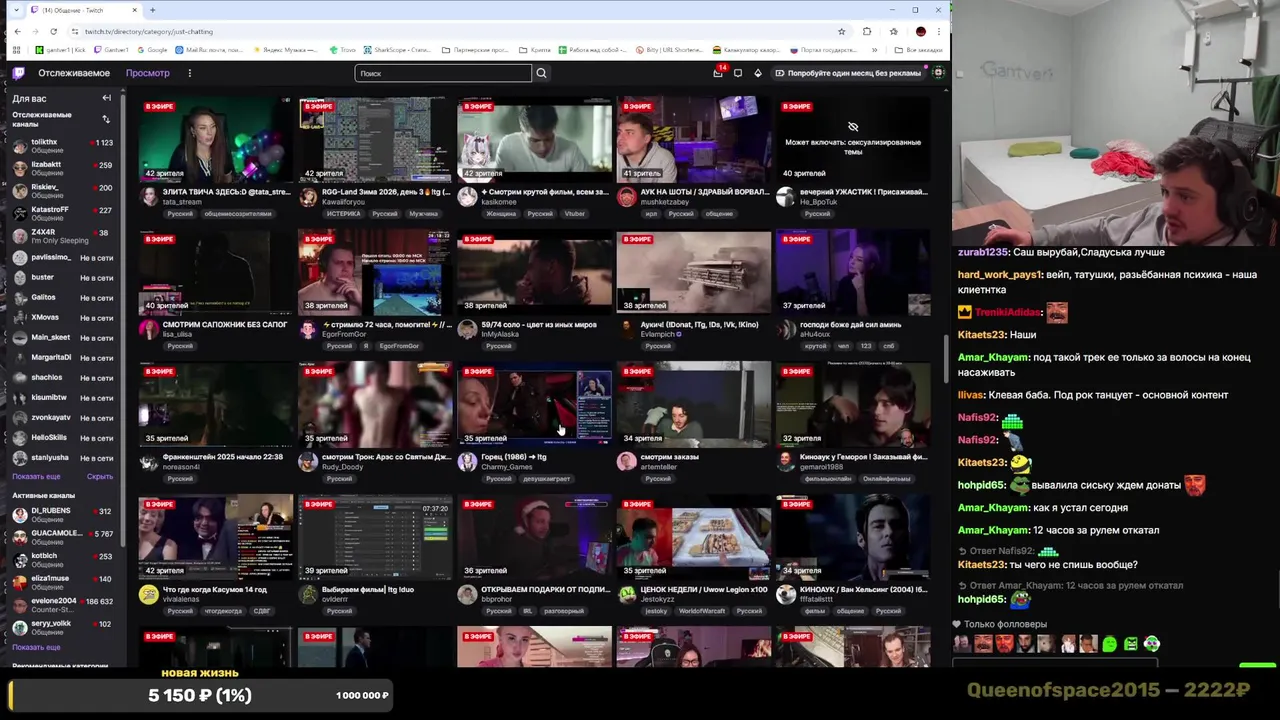This screenshot has height=720, width=1280.
Task: Open the Партнерские прог... bookmarks folder
Action: (474, 50)
